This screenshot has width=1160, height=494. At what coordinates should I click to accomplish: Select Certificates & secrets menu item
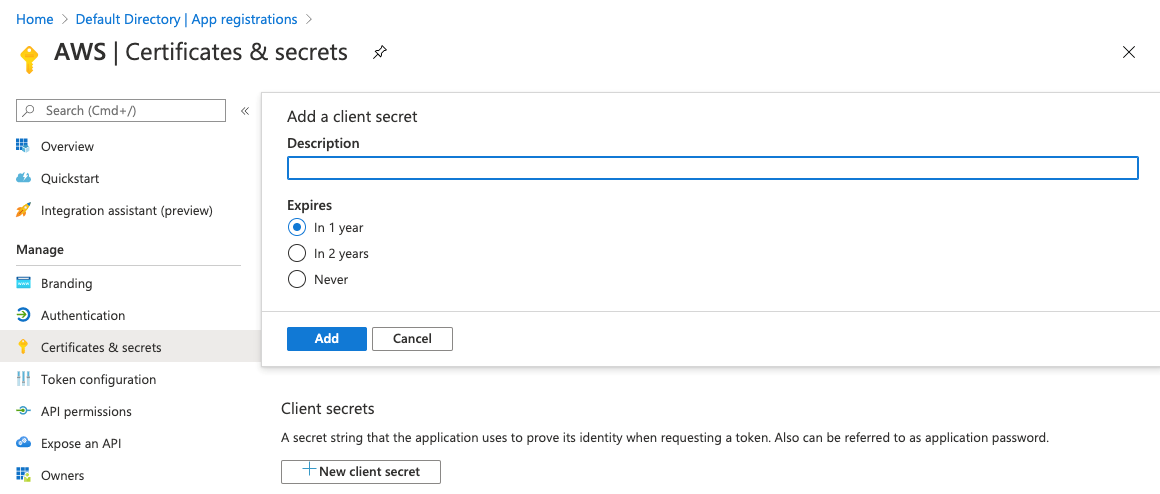[x=130, y=347]
